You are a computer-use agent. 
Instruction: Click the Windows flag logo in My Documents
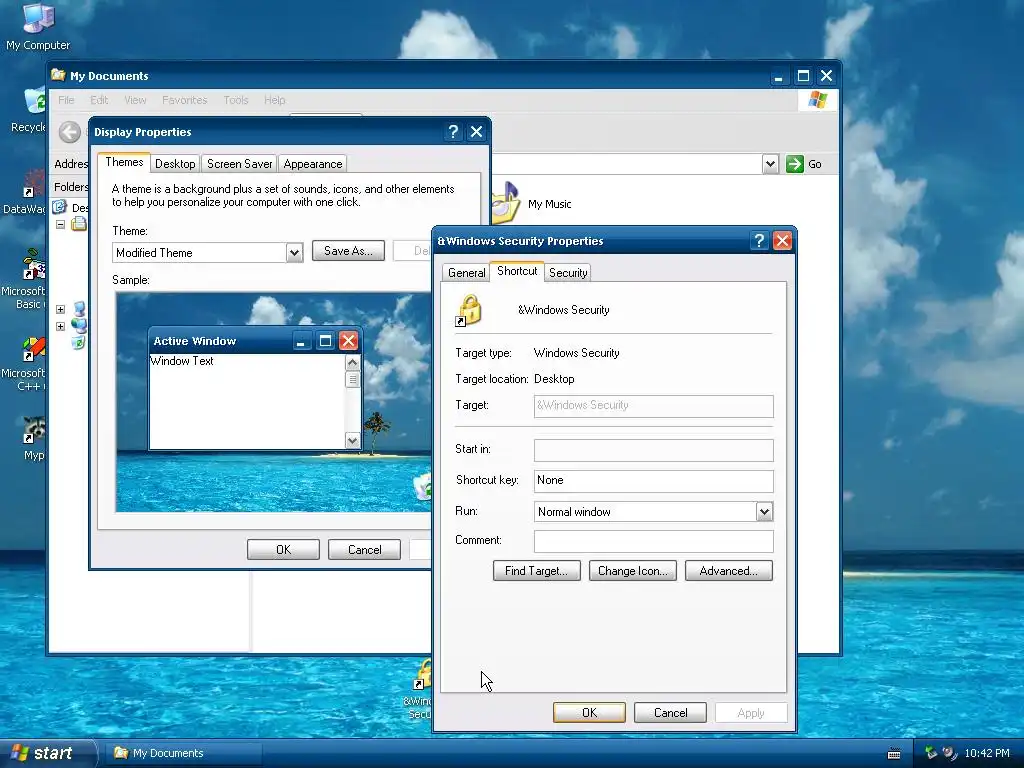[817, 100]
